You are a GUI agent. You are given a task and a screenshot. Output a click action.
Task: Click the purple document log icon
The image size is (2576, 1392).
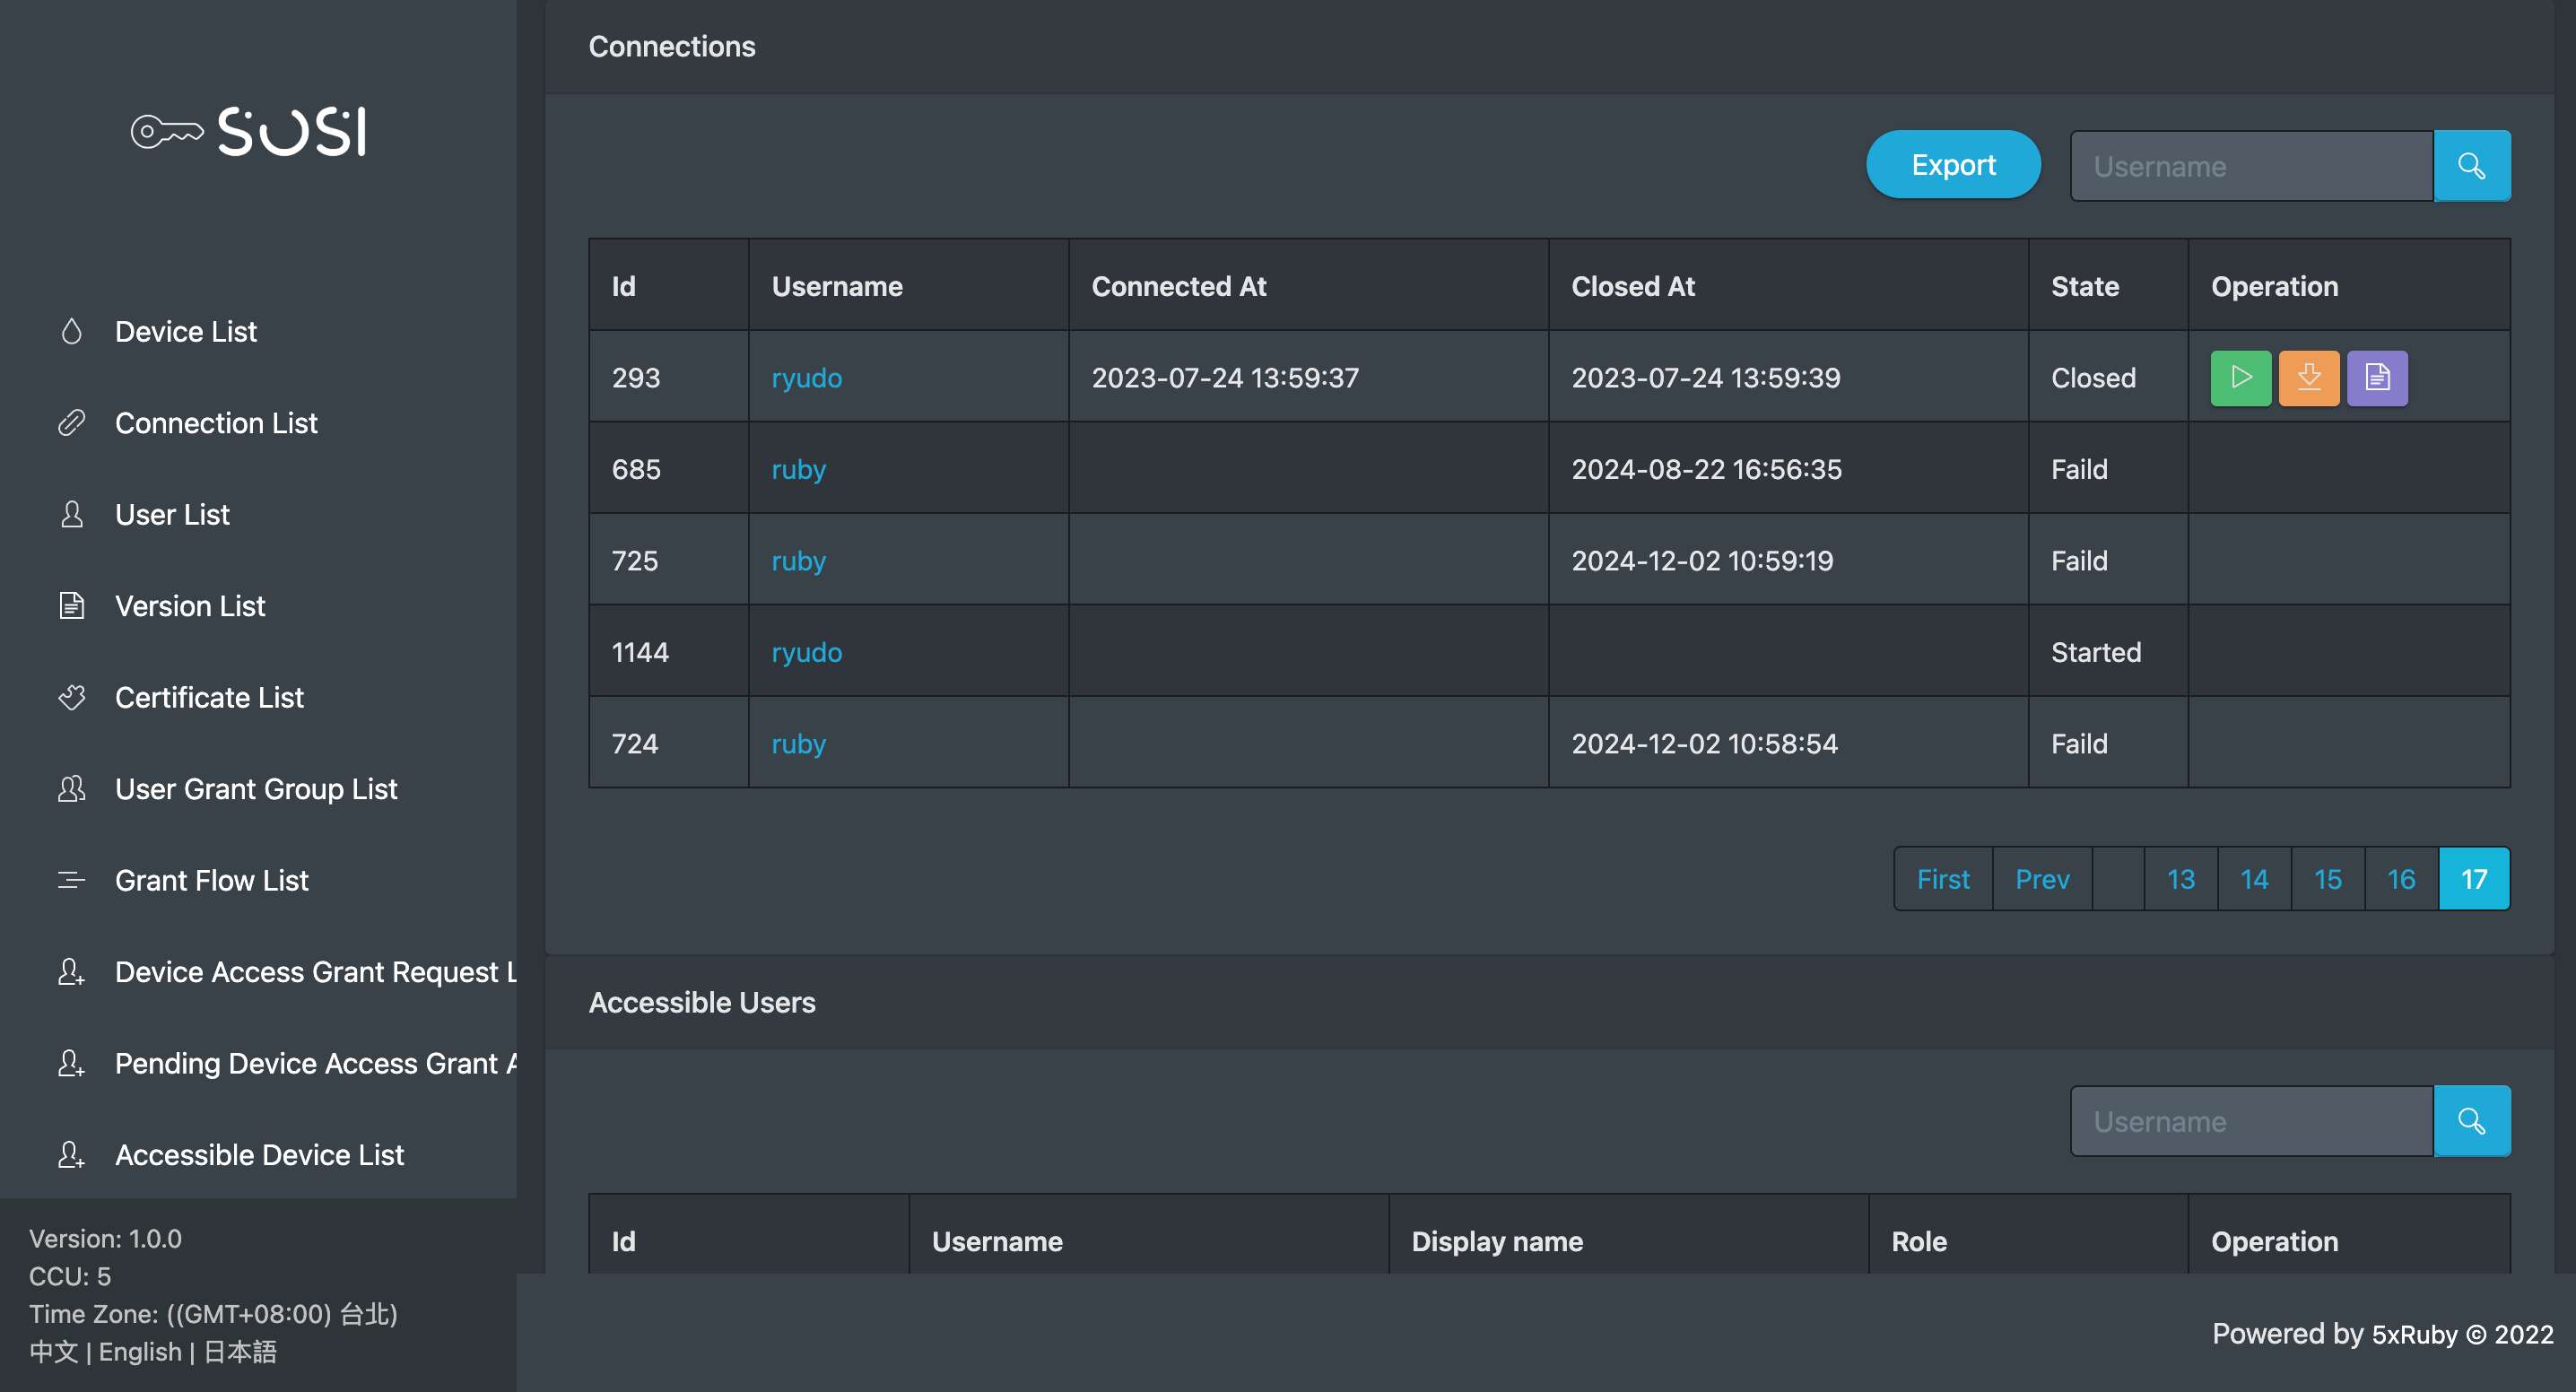coord(2377,378)
